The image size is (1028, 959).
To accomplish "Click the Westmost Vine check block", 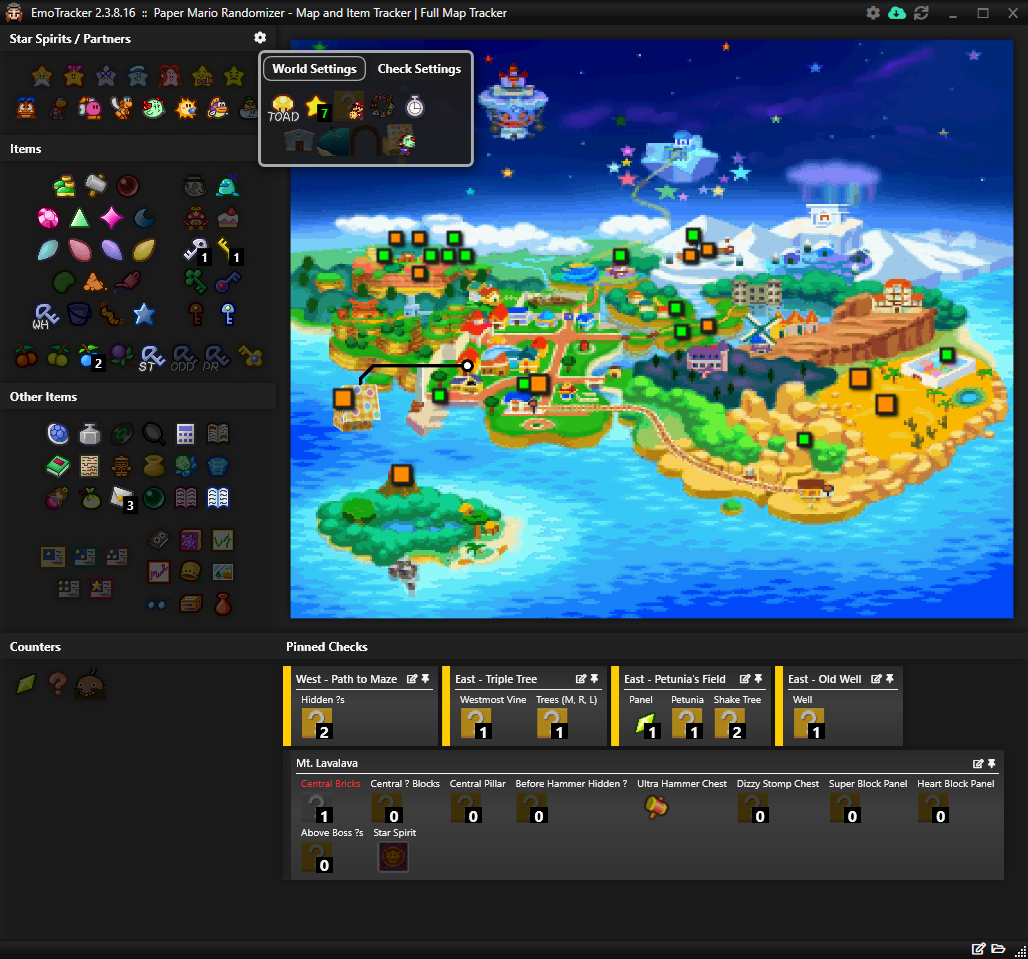I will click(477, 724).
